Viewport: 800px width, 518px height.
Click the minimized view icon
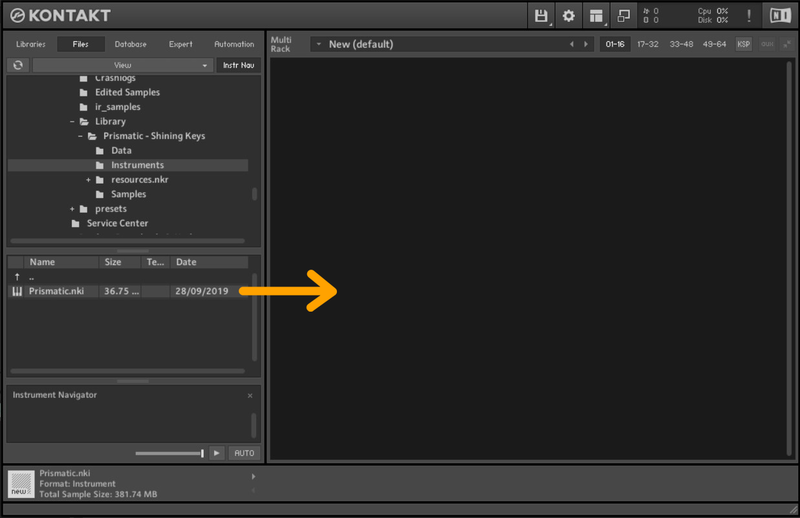point(623,16)
